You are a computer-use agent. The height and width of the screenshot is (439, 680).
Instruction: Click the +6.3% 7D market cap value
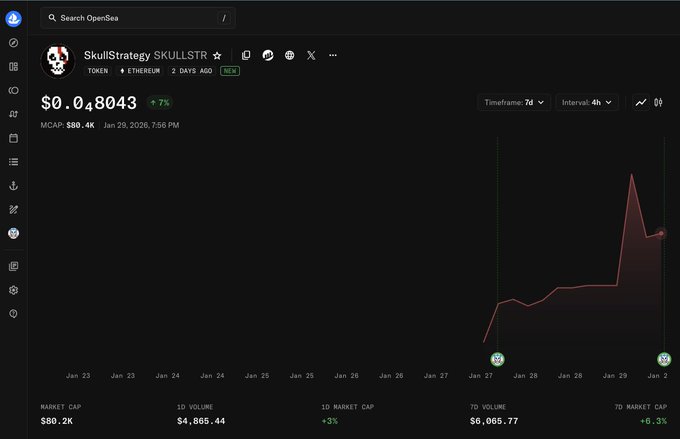[x=654, y=421]
